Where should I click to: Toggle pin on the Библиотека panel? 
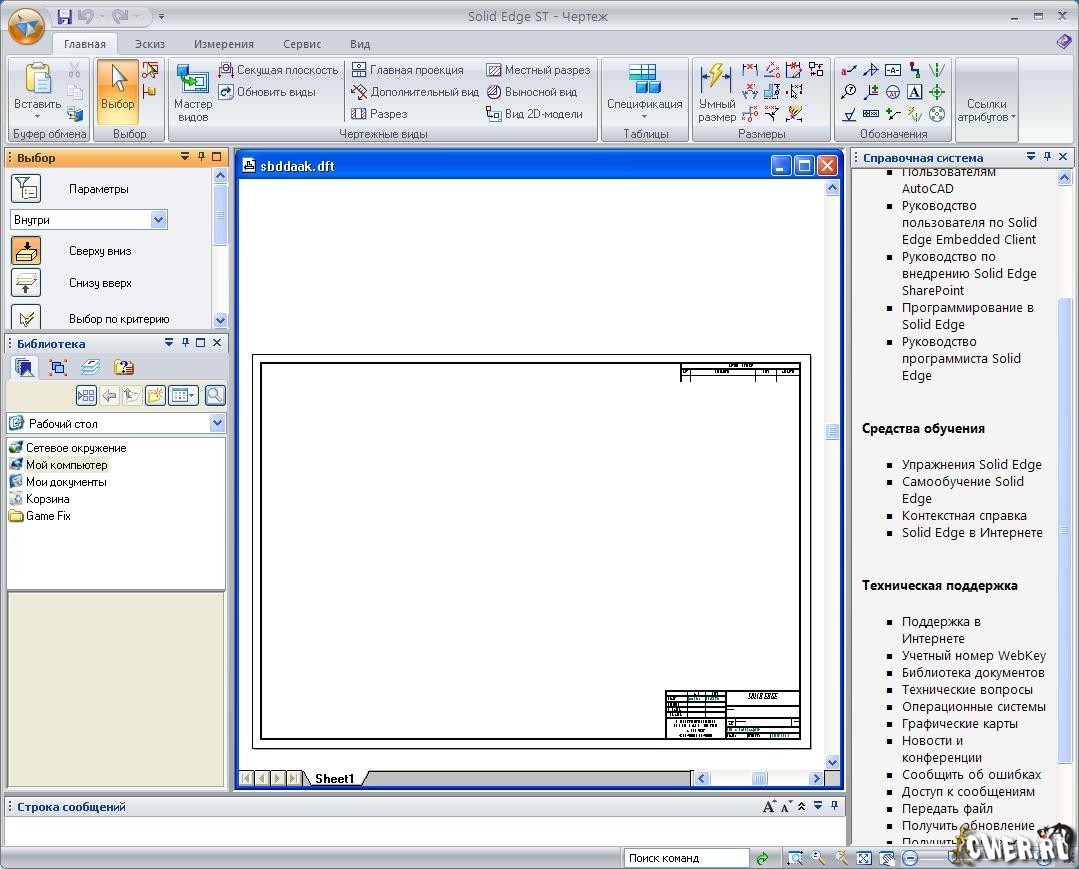point(185,343)
